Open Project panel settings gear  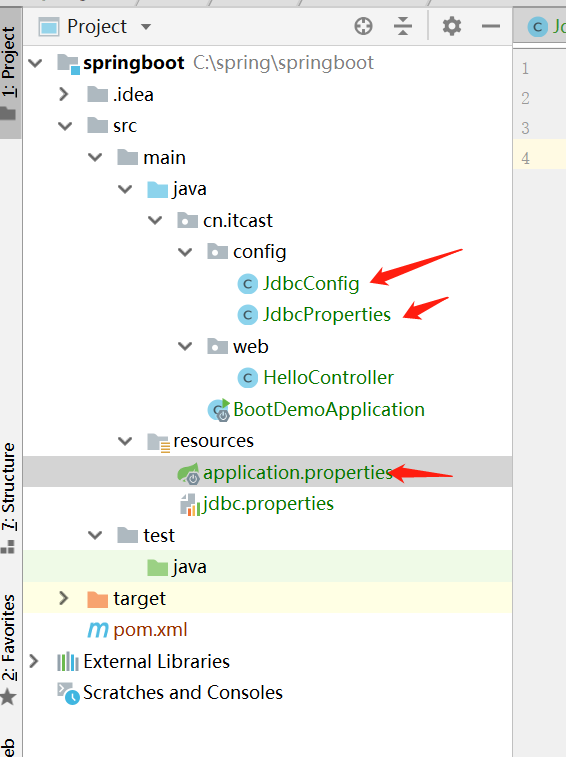coord(452,26)
